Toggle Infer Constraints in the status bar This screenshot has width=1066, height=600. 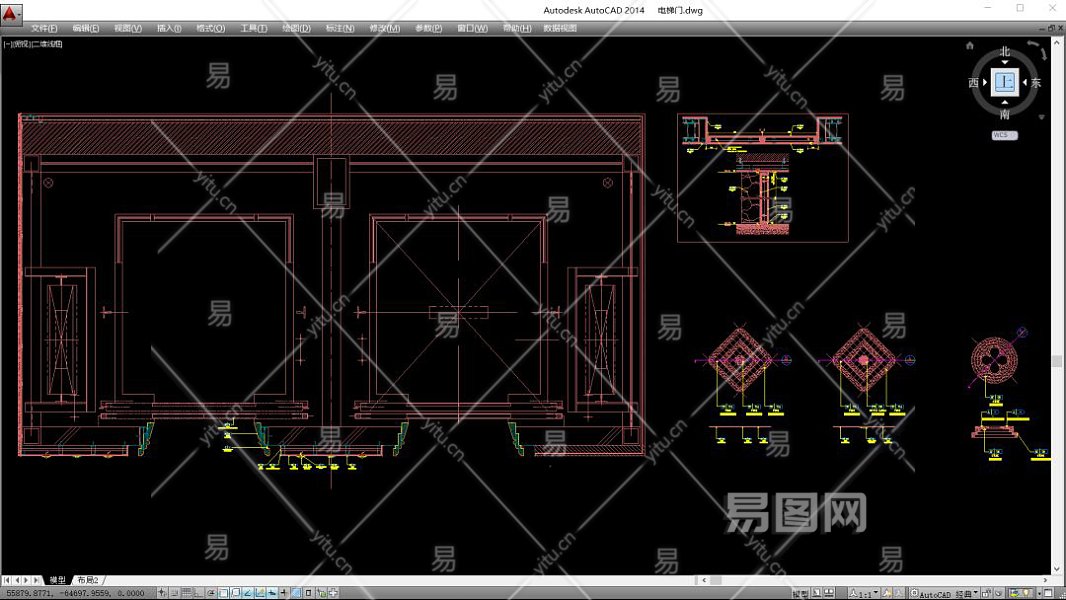(162, 593)
